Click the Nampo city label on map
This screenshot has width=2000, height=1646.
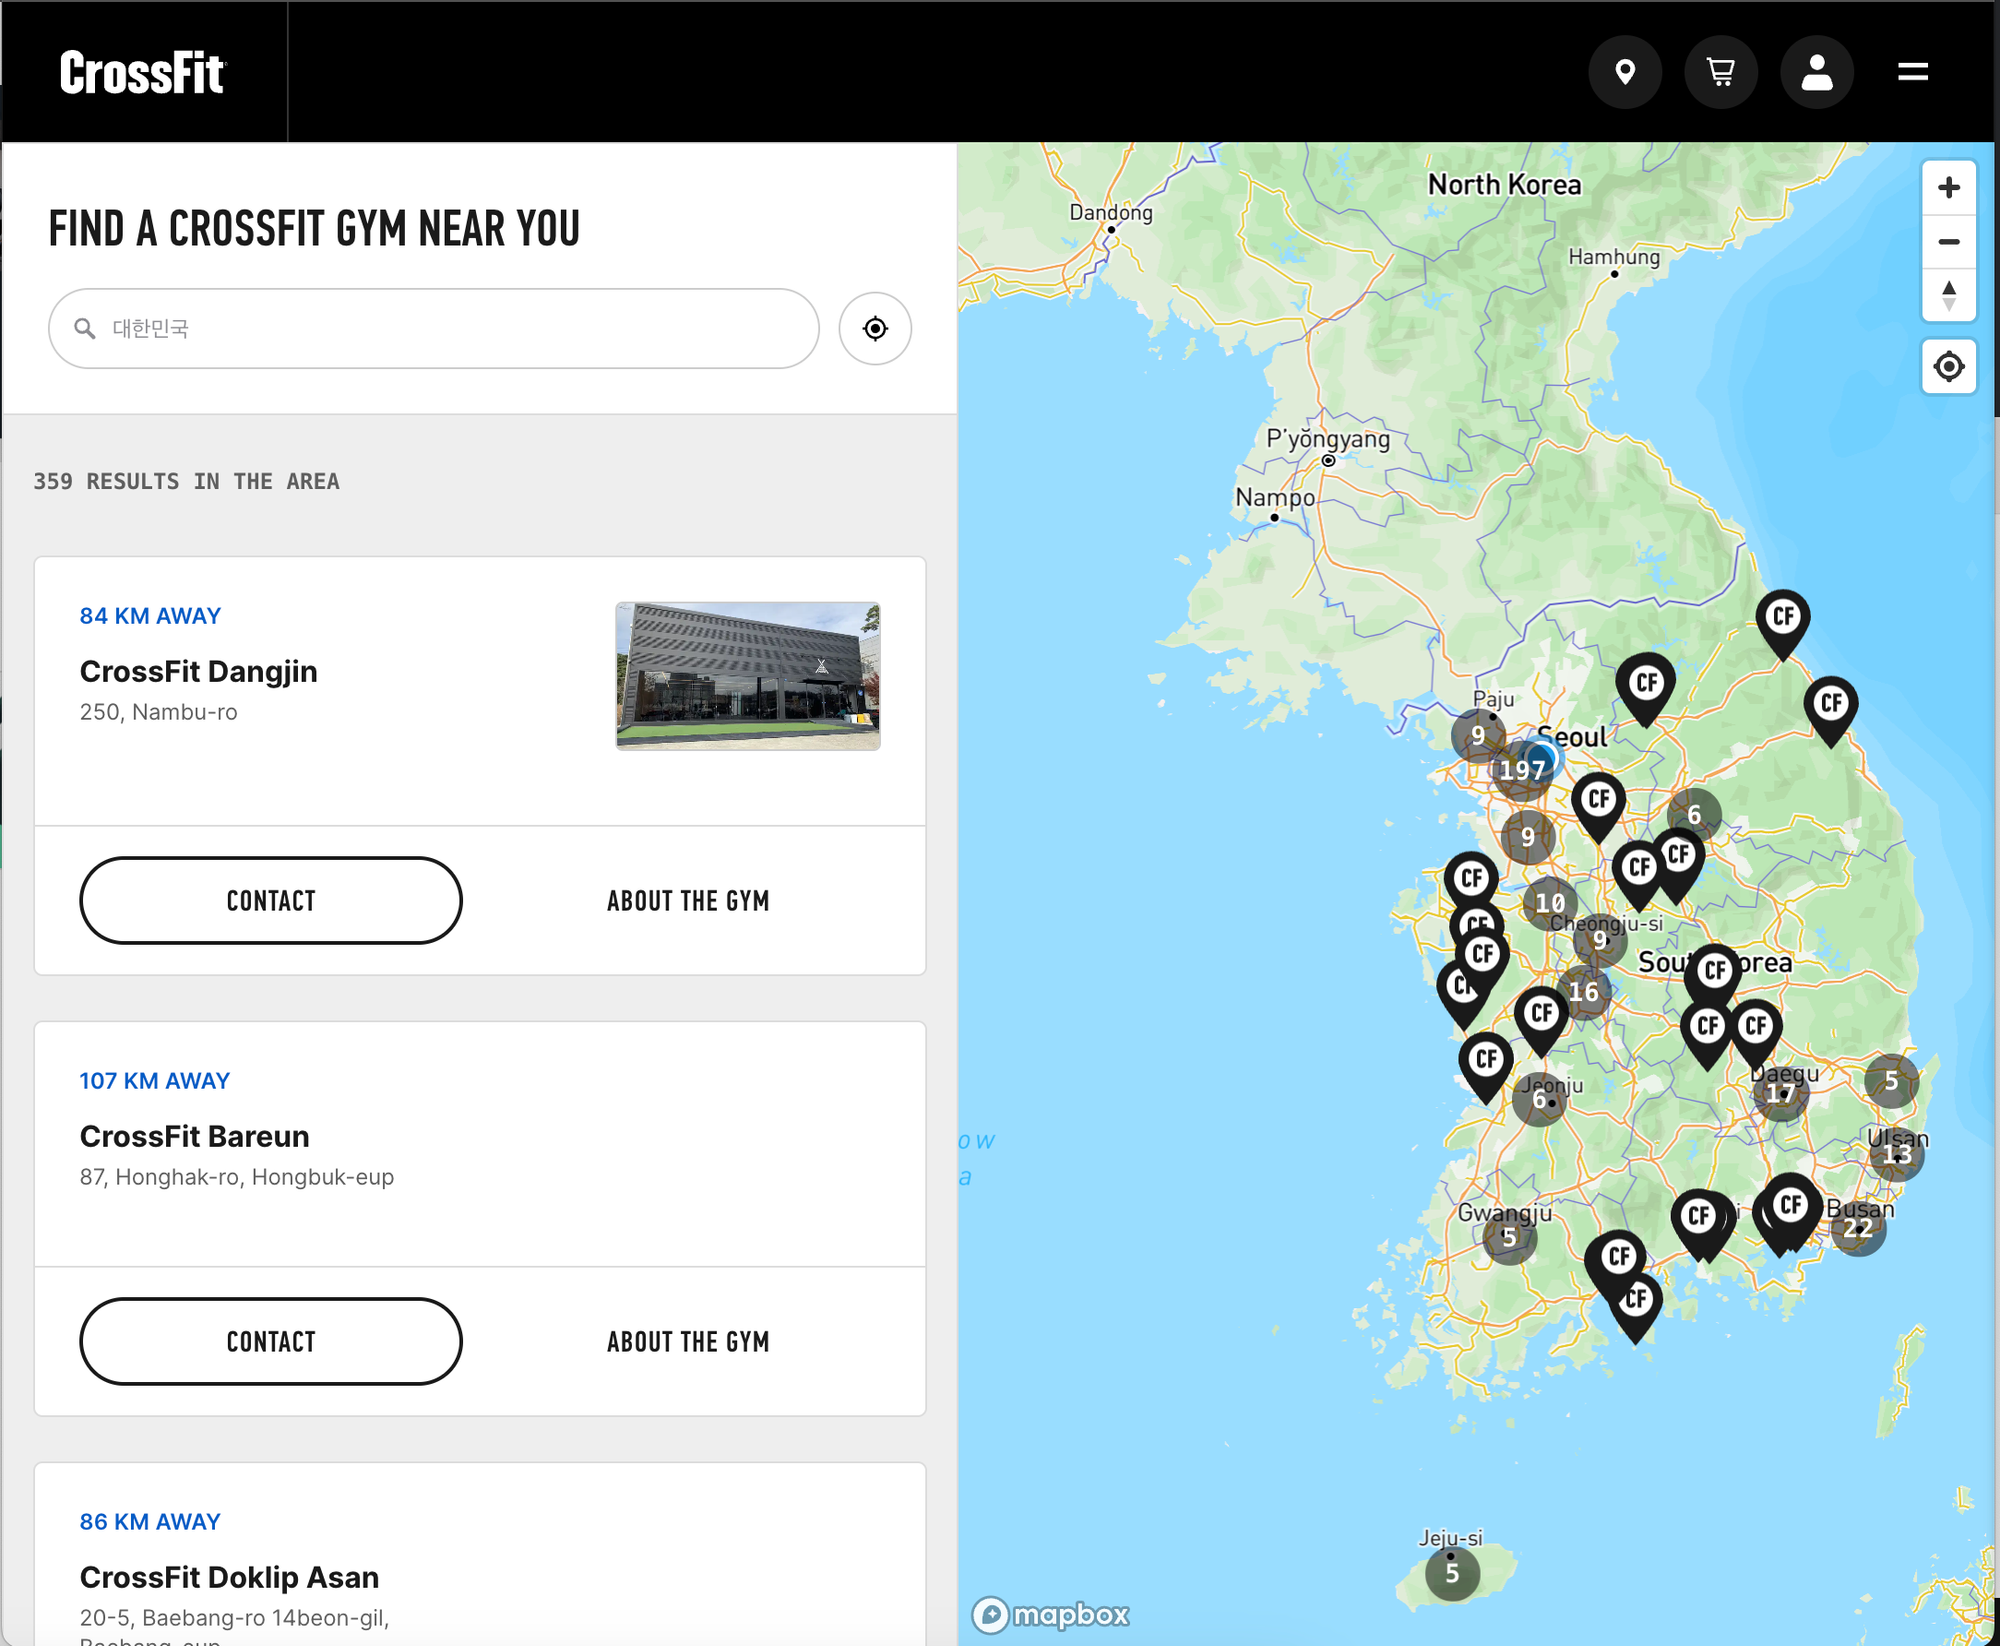pyautogui.click(x=1275, y=497)
